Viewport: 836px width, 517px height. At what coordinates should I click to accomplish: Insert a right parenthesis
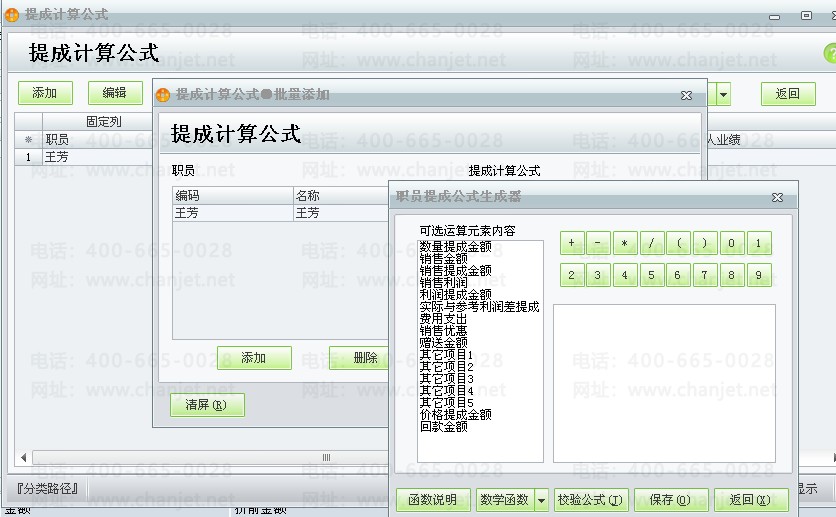pos(705,244)
